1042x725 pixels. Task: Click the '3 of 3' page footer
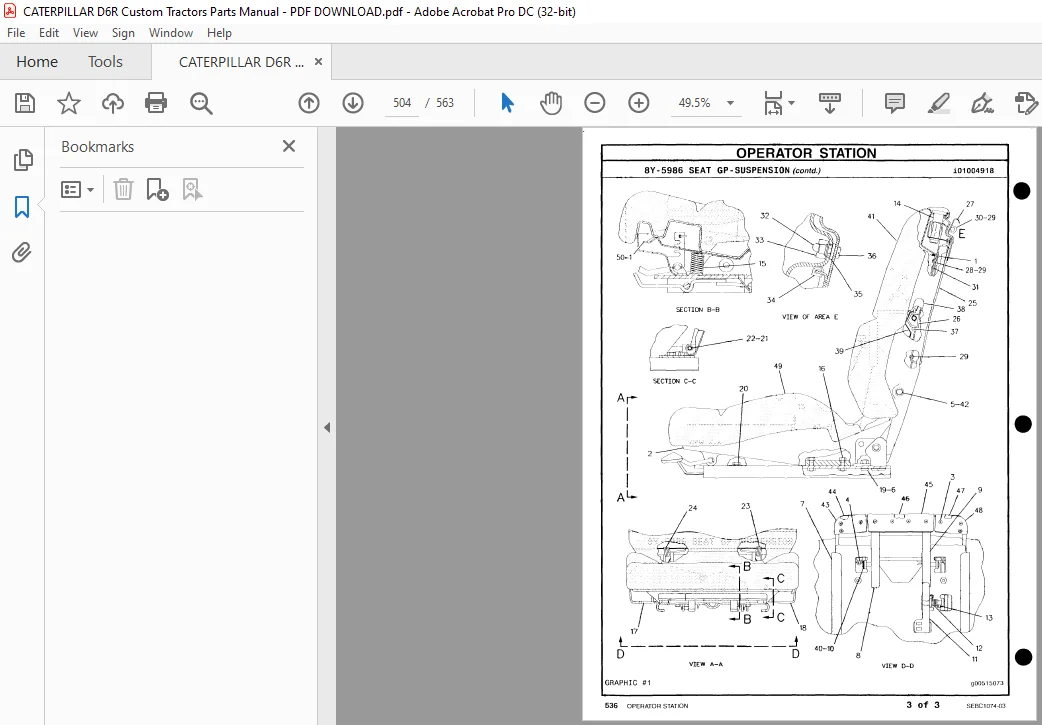point(922,705)
